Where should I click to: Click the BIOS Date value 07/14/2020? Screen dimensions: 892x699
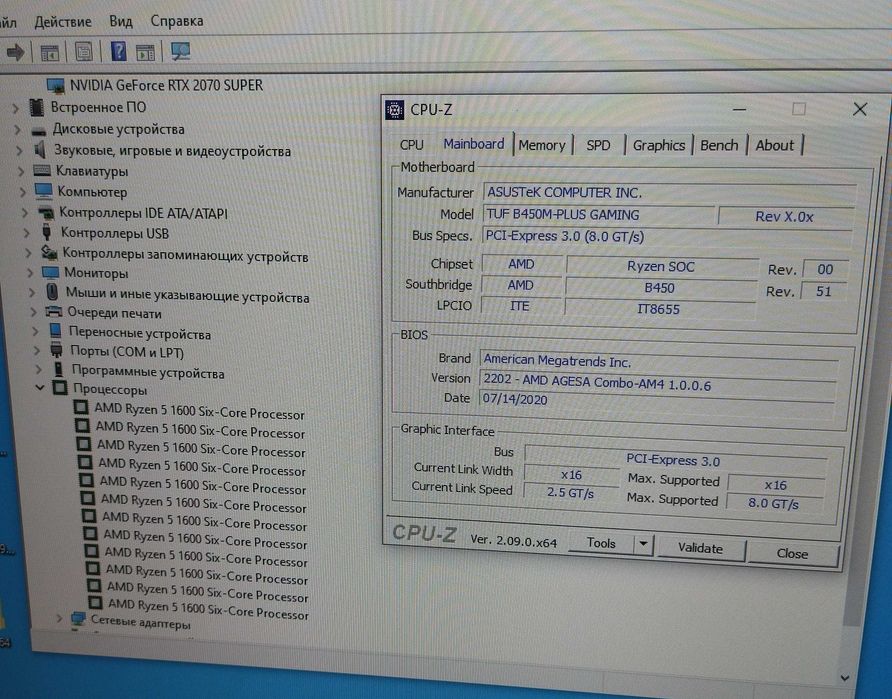pos(515,399)
